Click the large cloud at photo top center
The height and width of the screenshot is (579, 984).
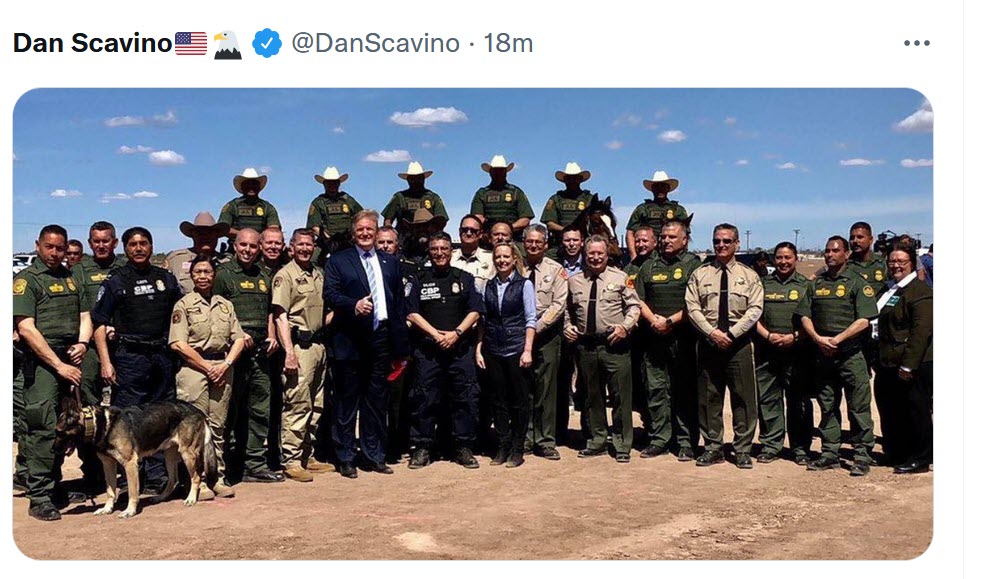click(x=429, y=116)
